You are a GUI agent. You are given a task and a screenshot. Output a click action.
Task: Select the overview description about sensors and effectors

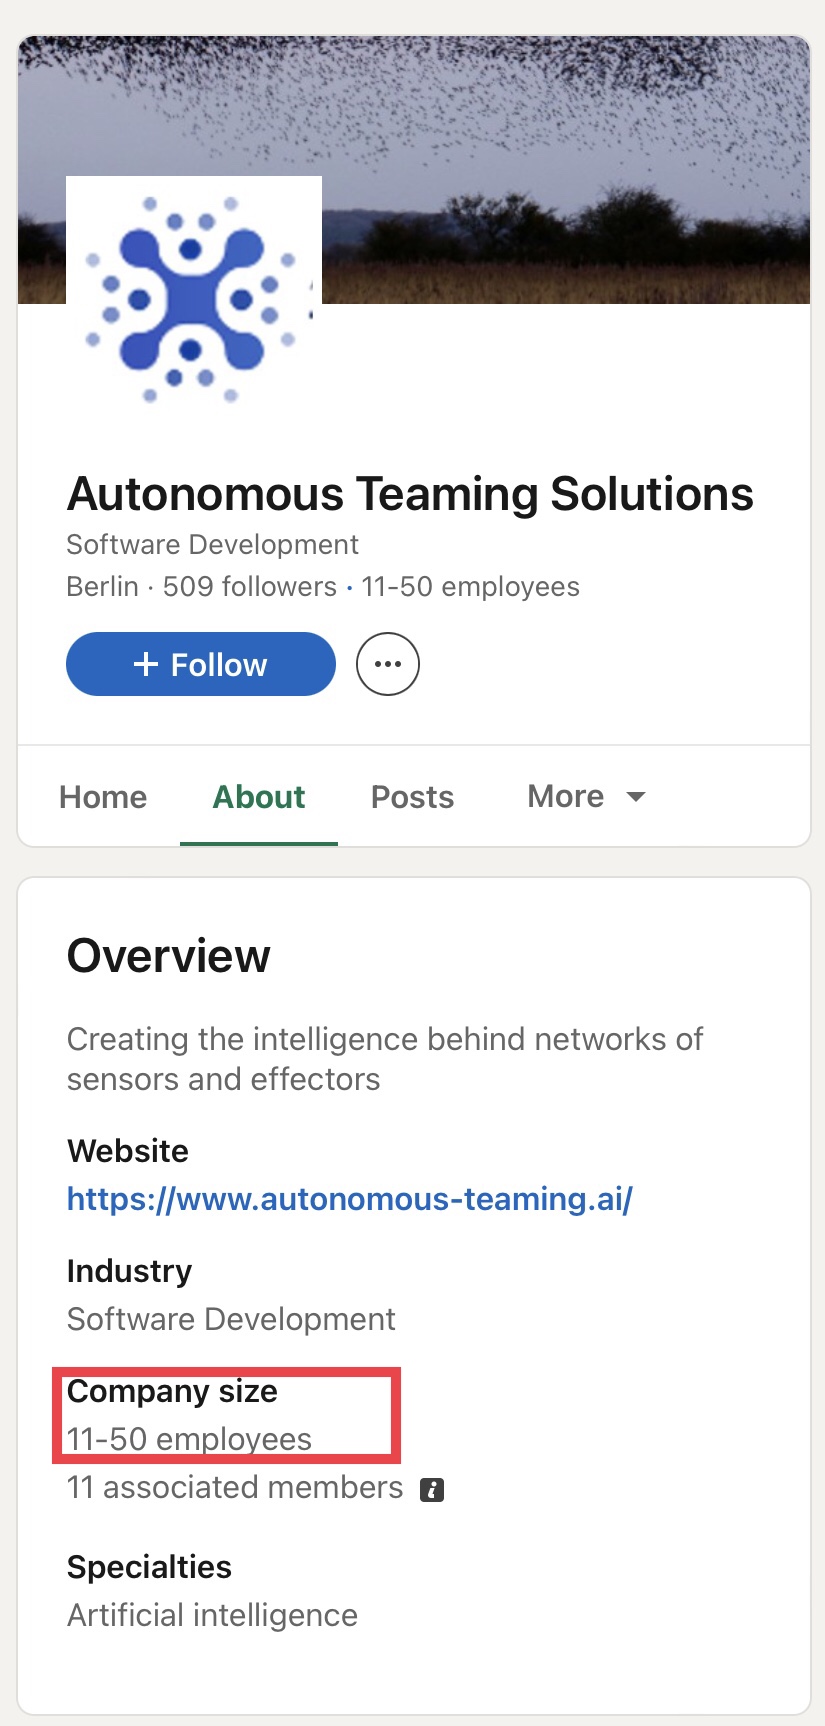(384, 1059)
